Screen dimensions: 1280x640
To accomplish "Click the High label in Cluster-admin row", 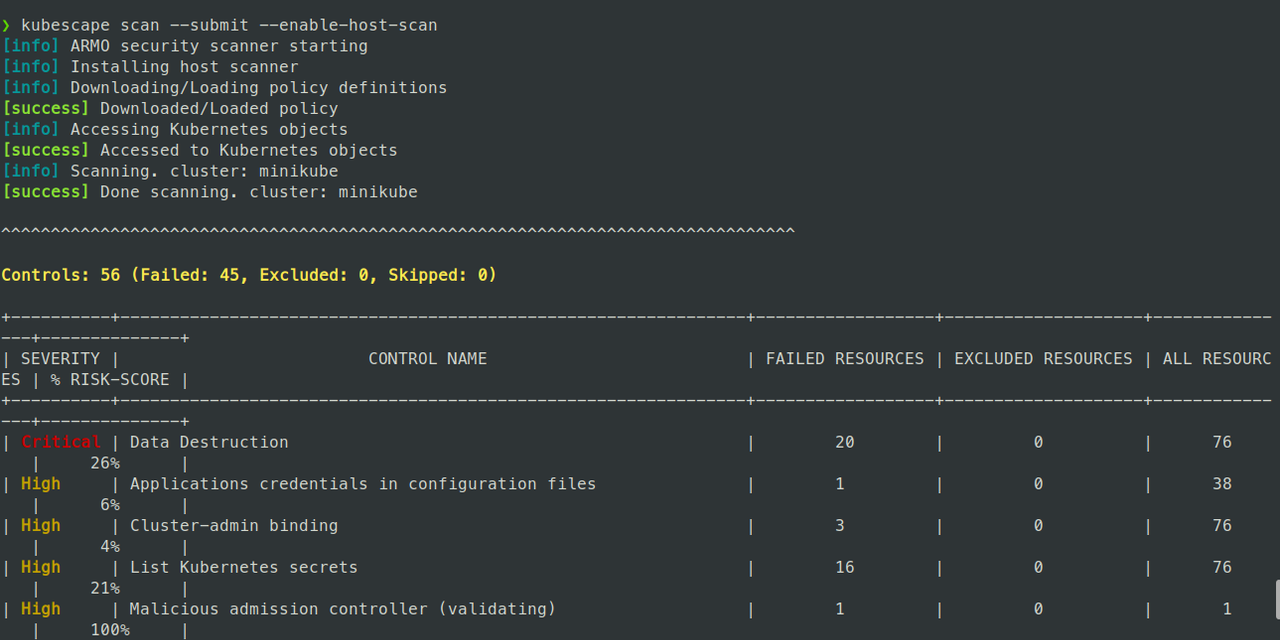I will [41, 526].
